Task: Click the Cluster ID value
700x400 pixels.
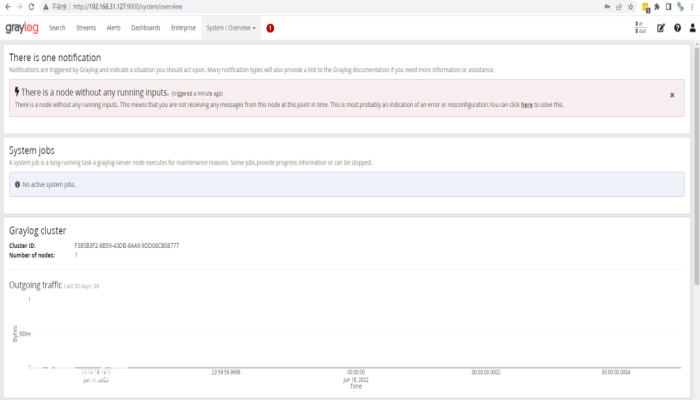Action: tap(127, 246)
